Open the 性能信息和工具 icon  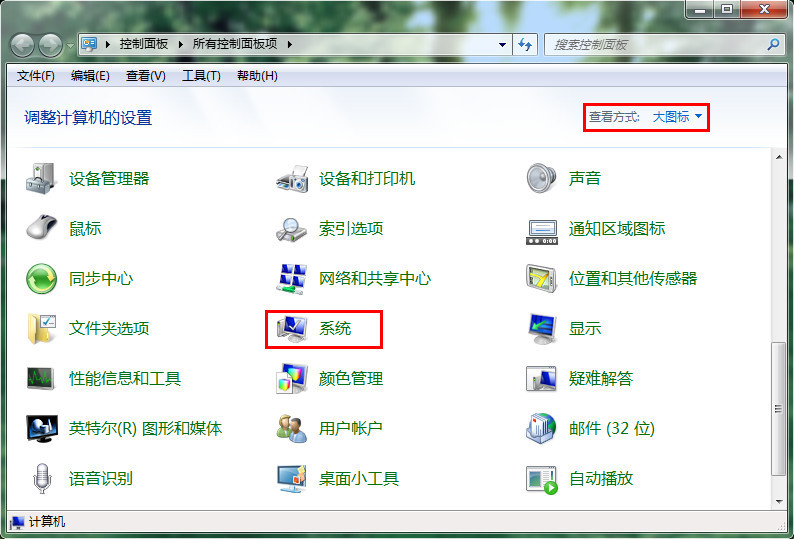(x=40, y=378)
